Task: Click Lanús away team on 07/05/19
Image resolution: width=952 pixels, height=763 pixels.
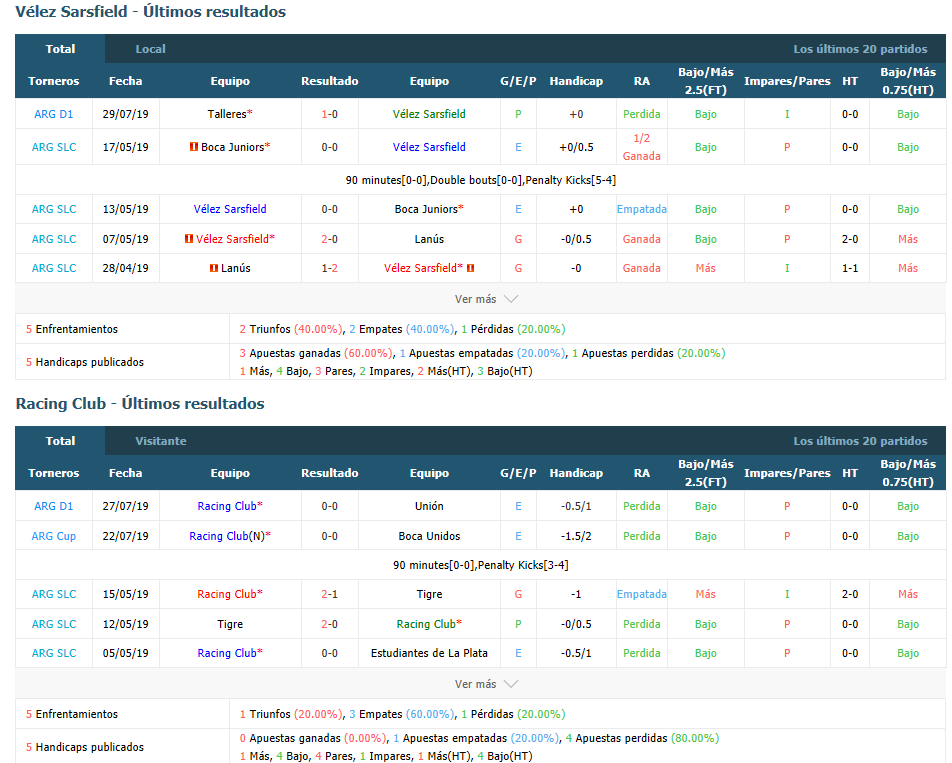Action: click(x=429, y=239)
